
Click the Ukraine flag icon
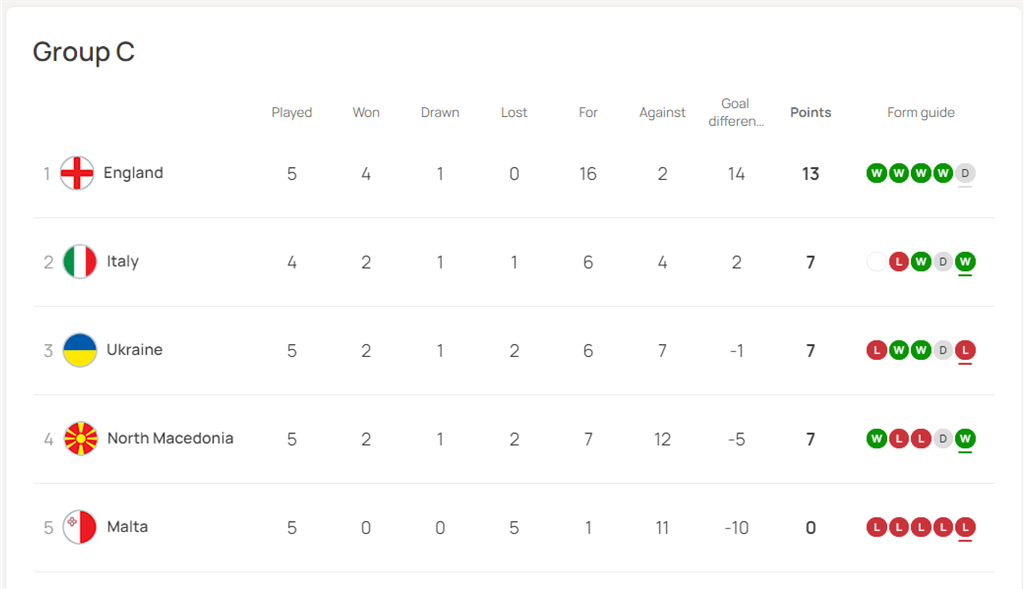pos(80,350)
